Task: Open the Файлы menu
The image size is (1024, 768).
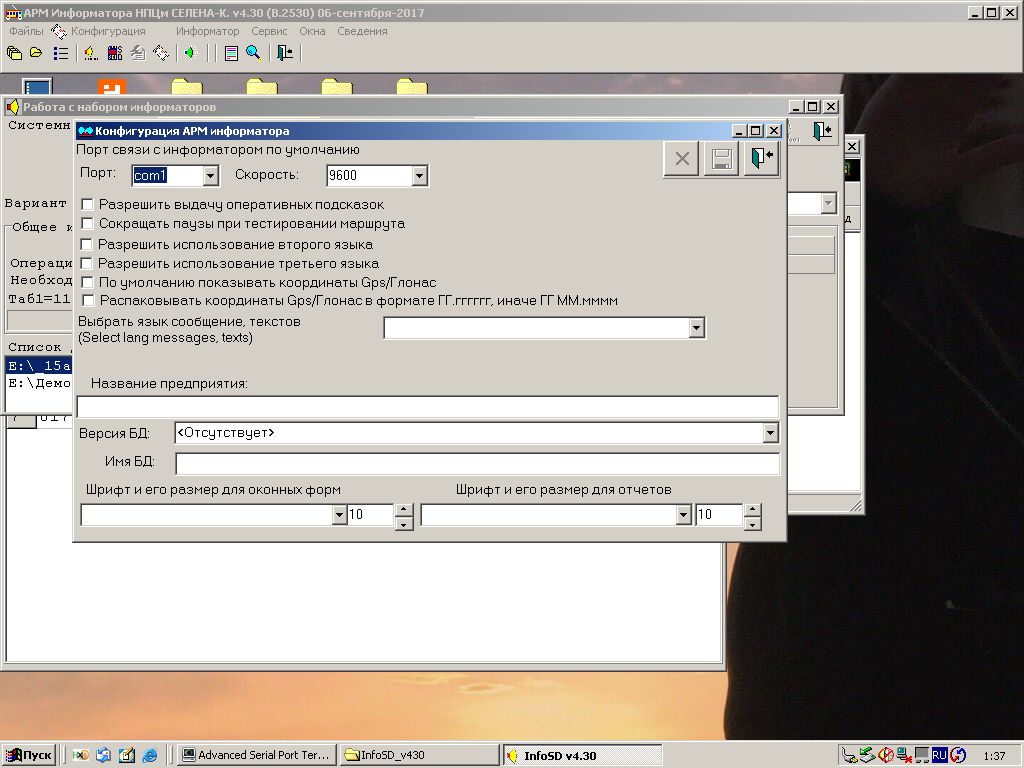Action: click(x=26, y=31)
